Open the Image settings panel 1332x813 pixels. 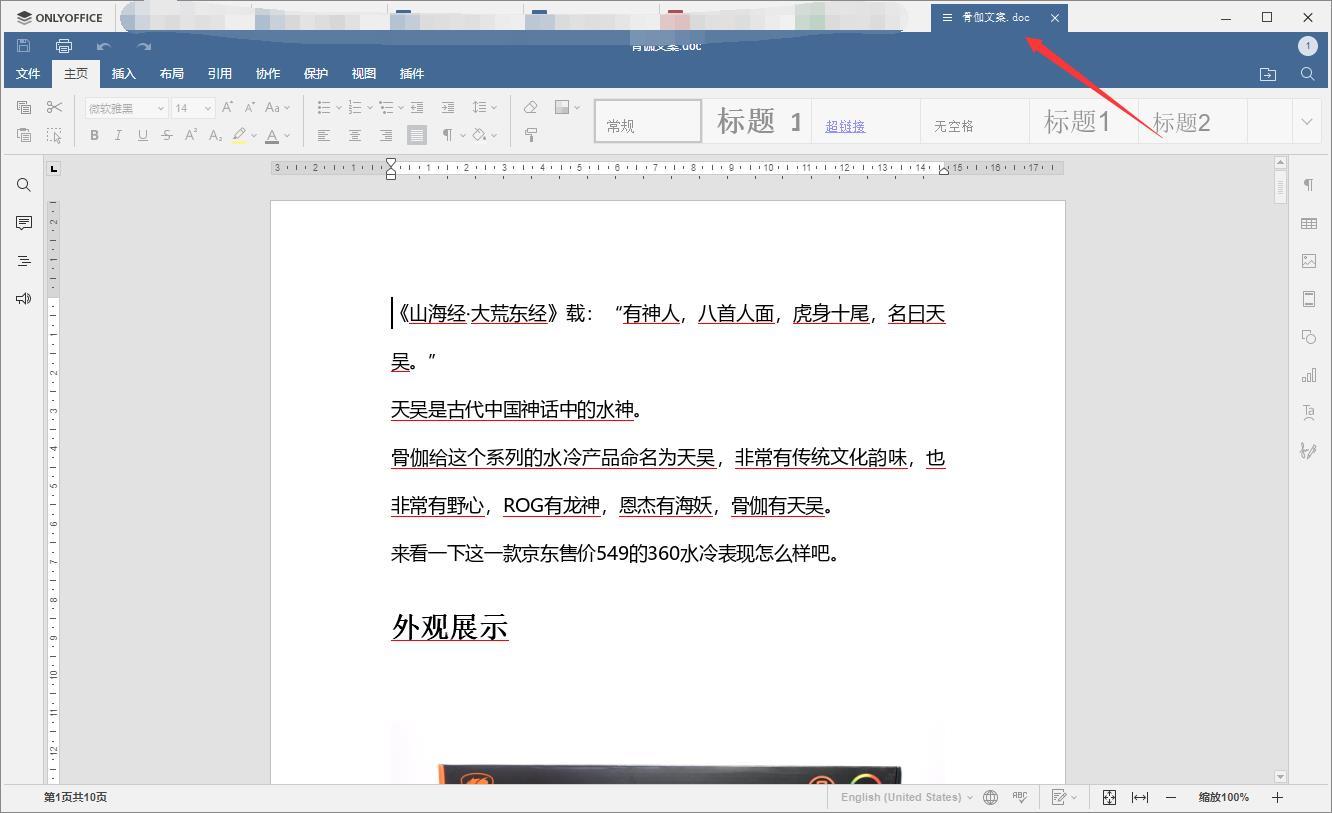(1309, 260)
